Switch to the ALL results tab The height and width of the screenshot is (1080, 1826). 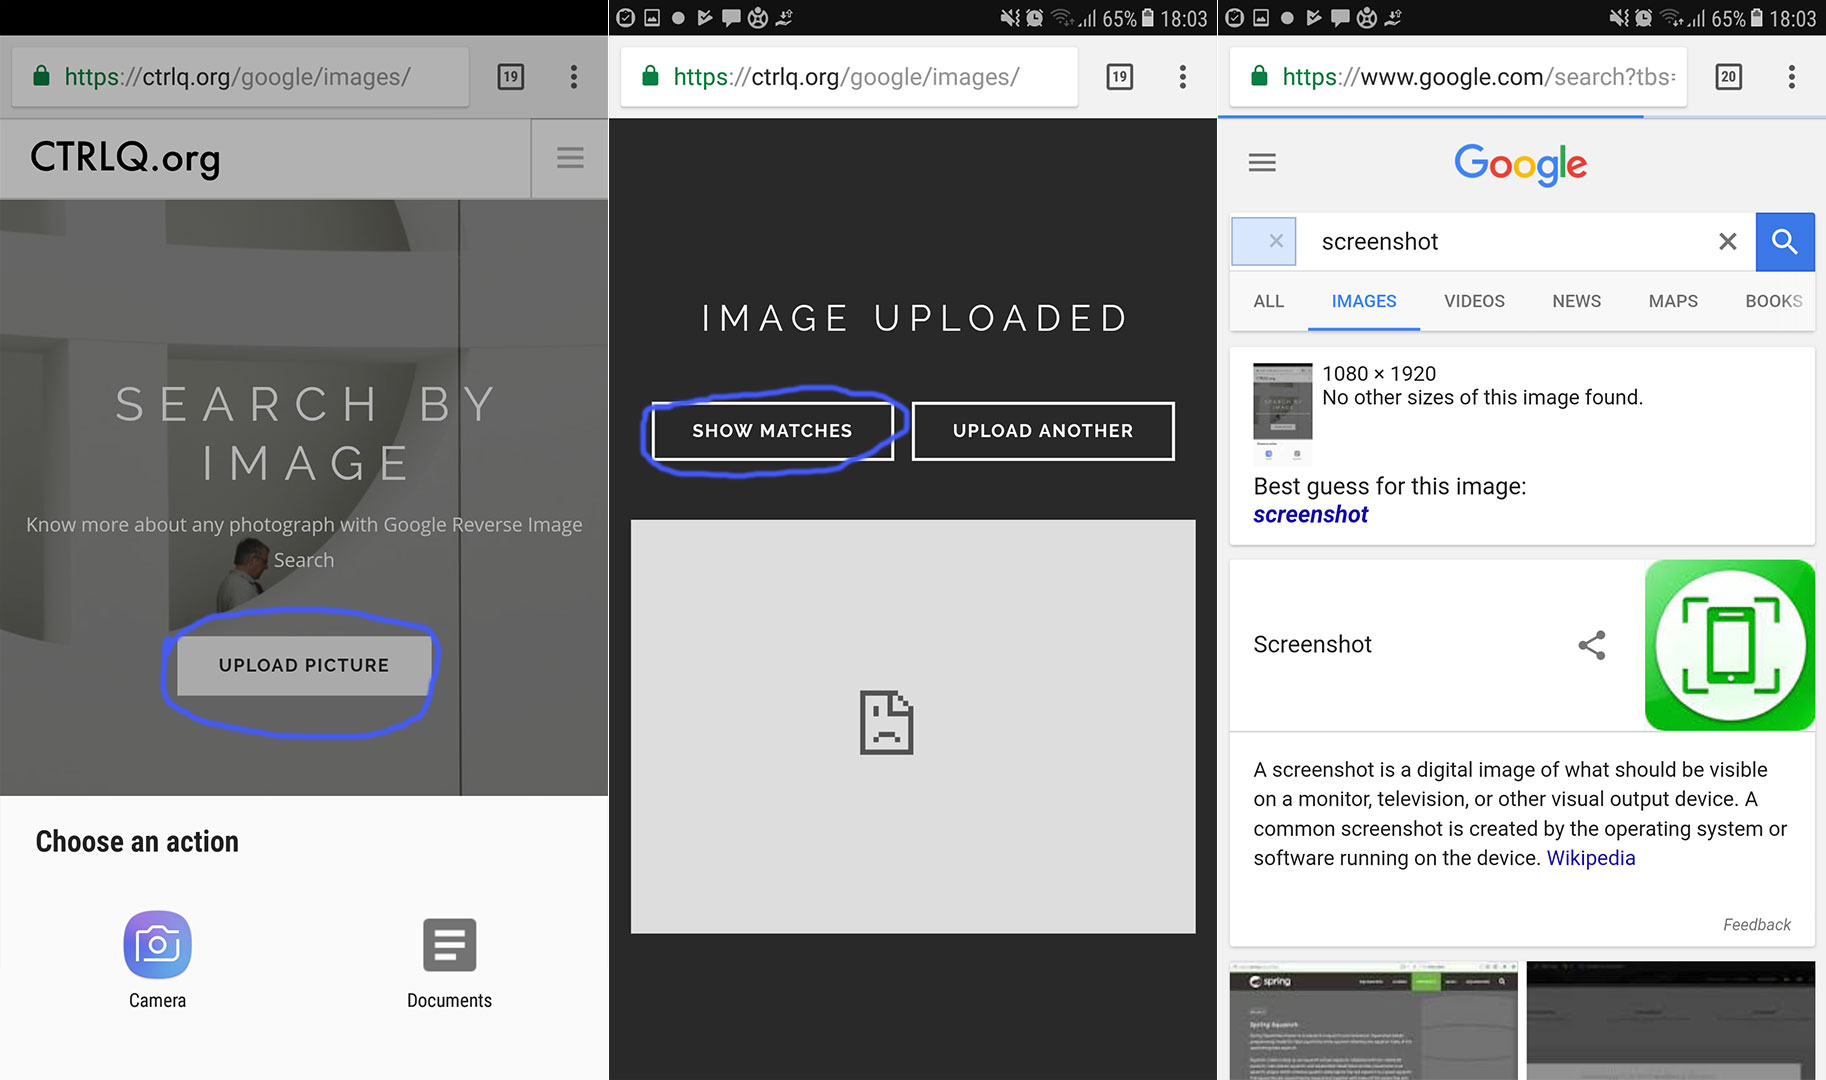[1269, 301]
